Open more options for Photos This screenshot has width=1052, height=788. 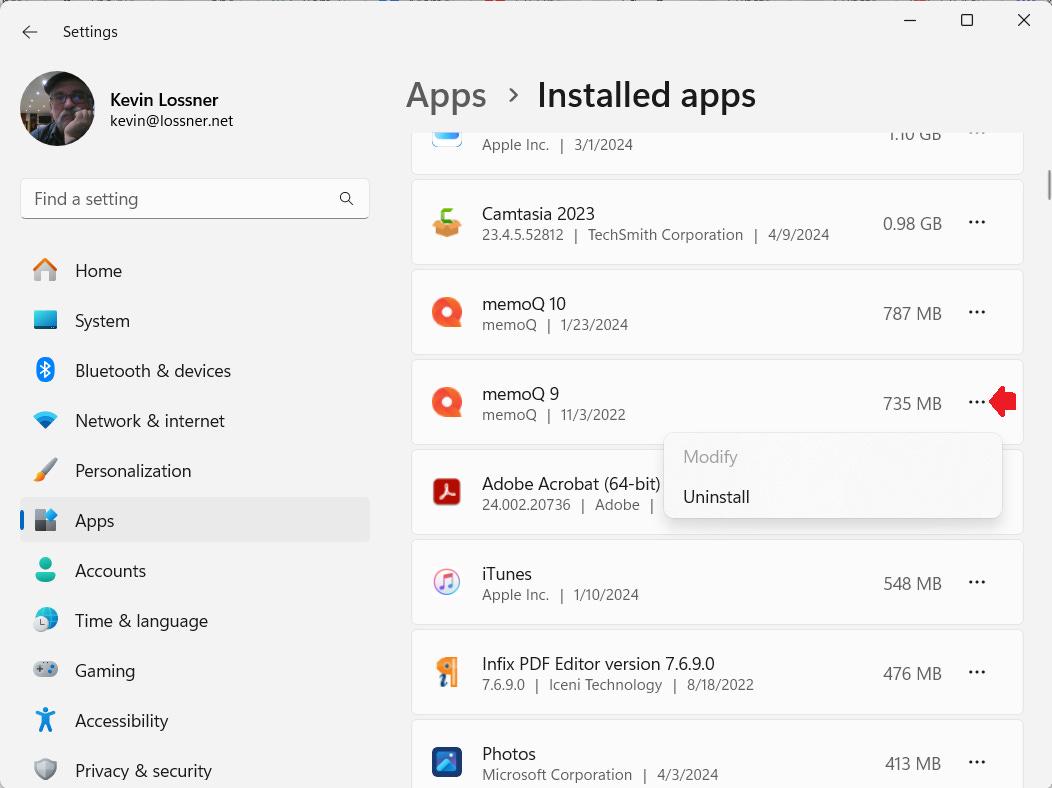(x=977, y=762)
